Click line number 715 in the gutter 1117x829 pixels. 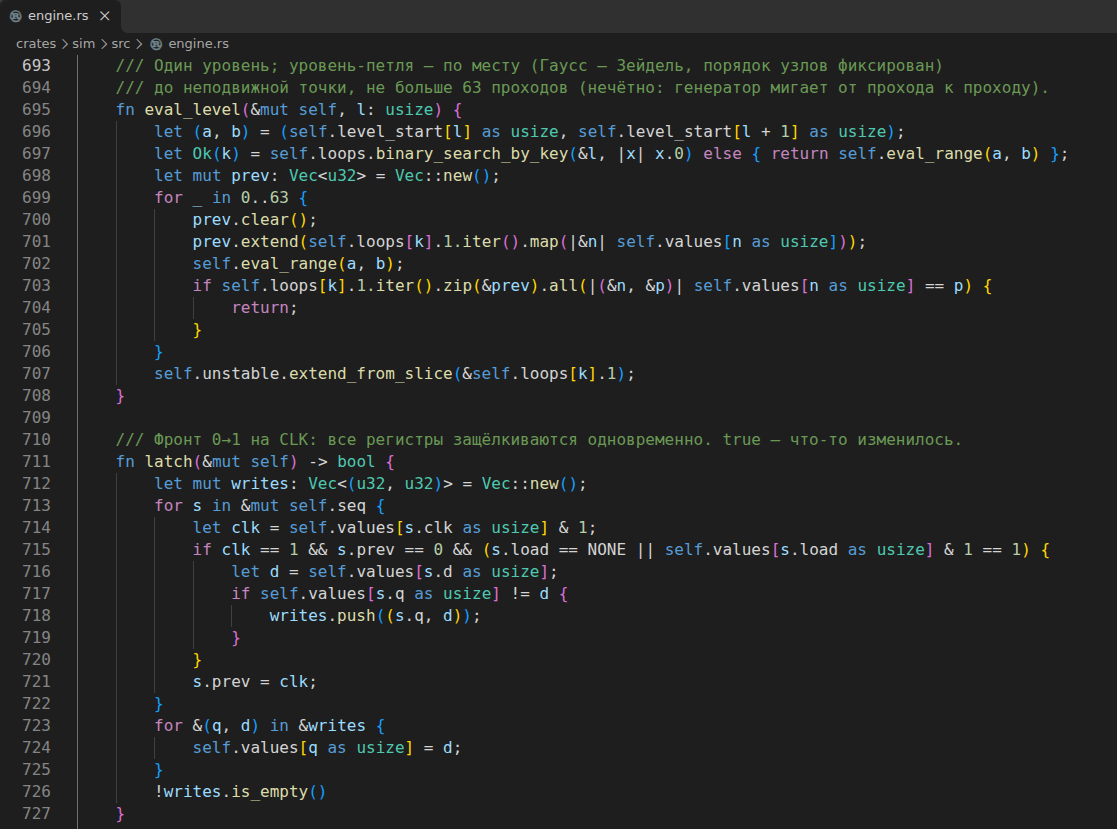36,549
